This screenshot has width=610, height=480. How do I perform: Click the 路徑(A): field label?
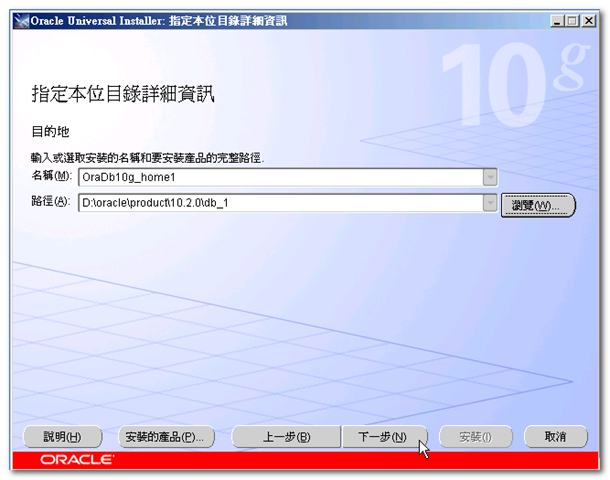[x=51, y=201]
